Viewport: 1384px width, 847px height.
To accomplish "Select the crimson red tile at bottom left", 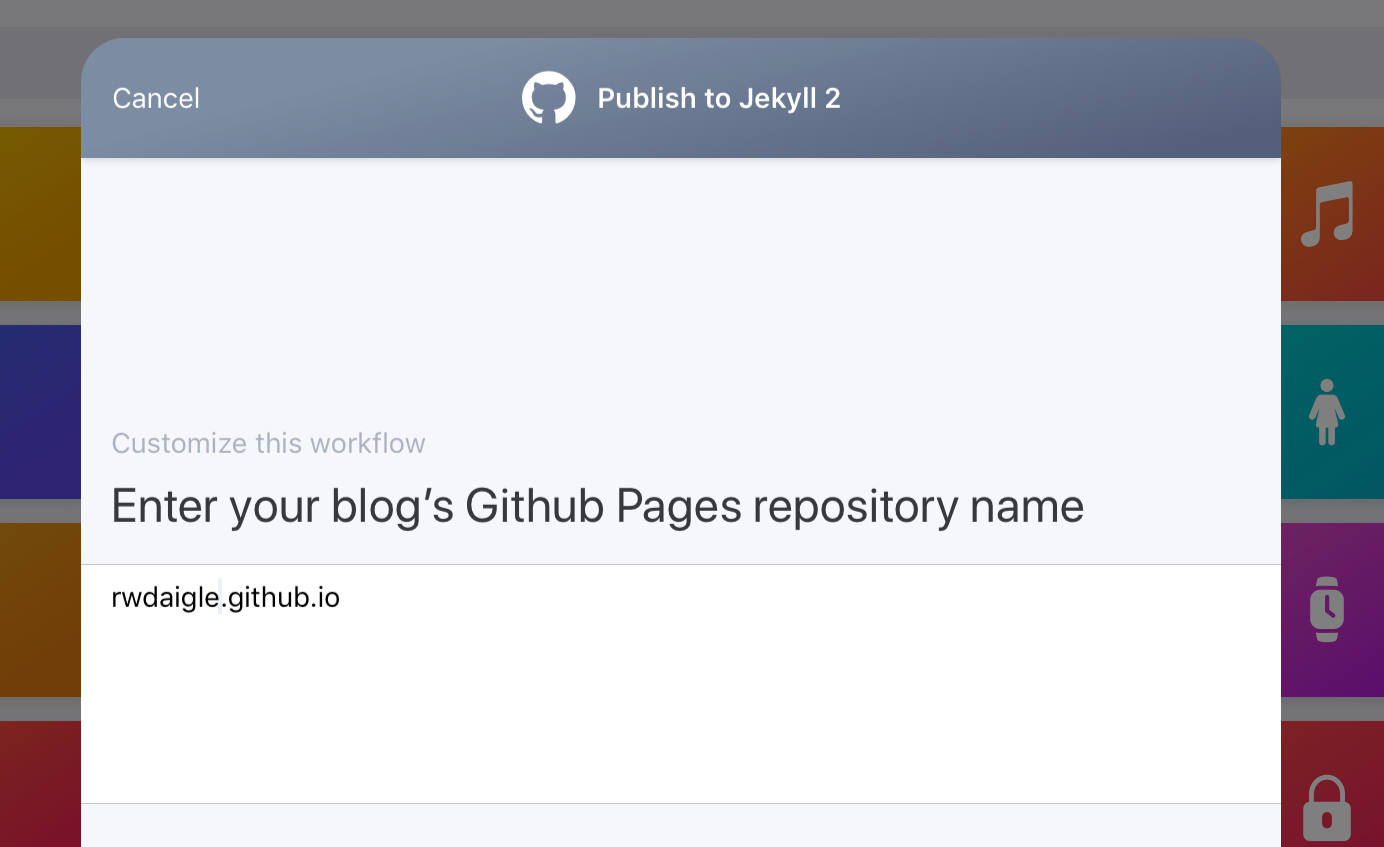I will point(40,784).
